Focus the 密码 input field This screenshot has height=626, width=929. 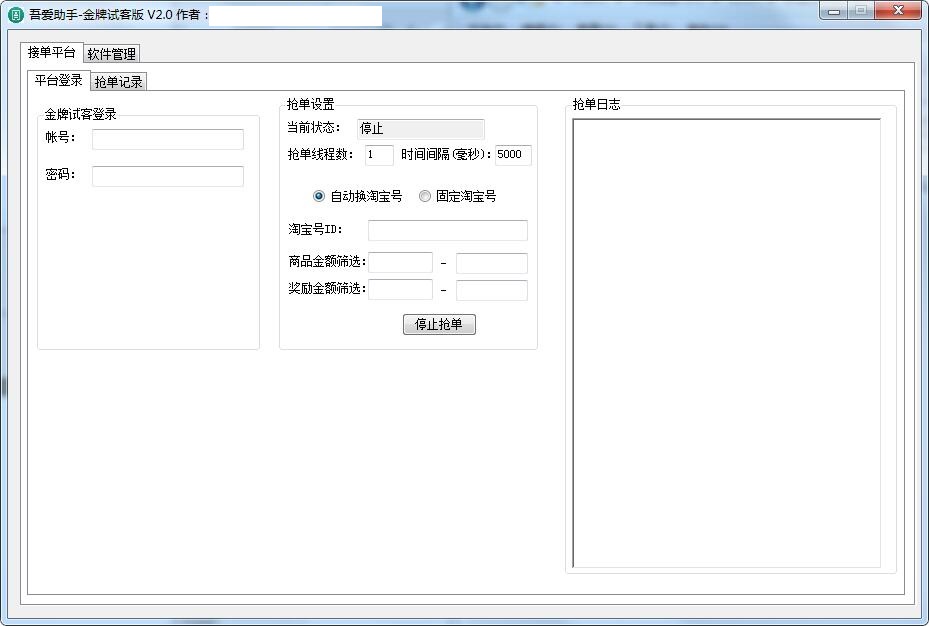(168, 176)
